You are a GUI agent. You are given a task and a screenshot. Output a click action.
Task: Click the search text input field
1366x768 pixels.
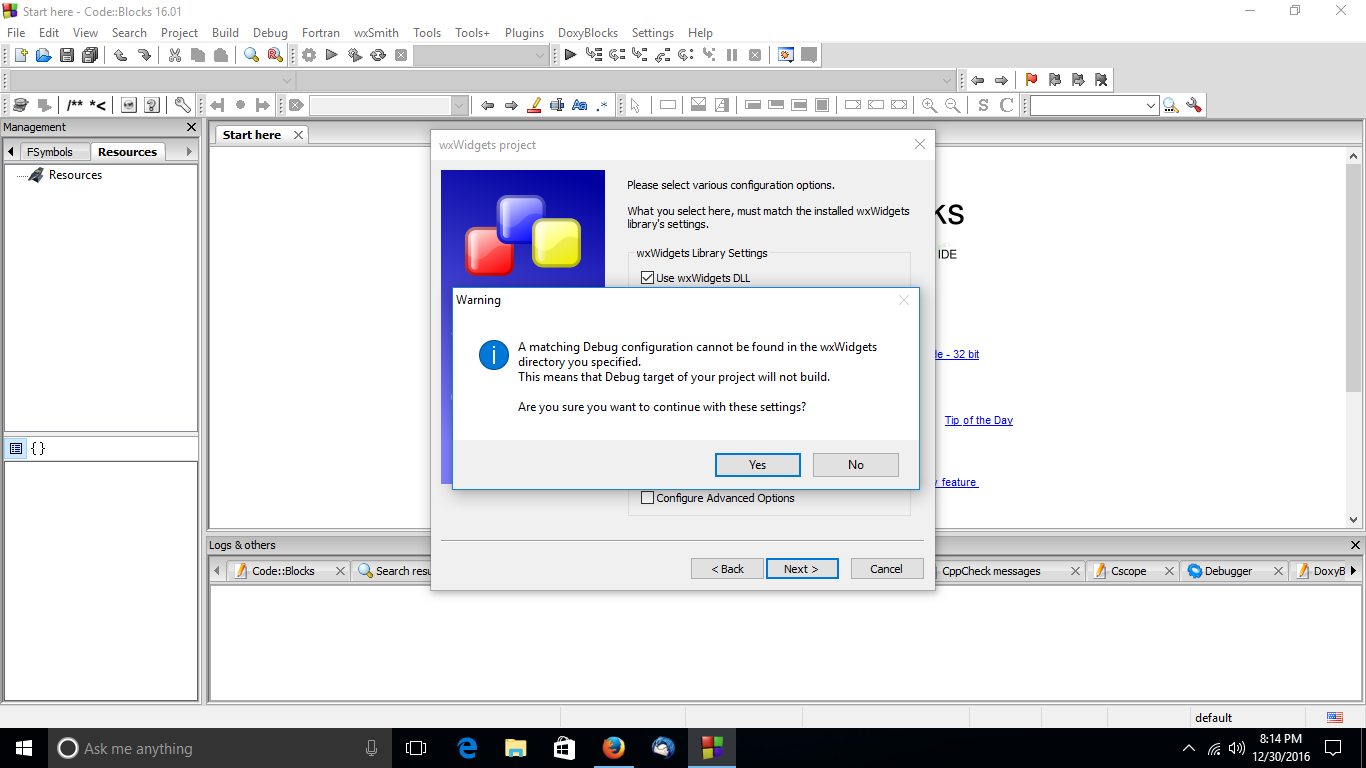pyautogui.click(x=1087, y=105)
